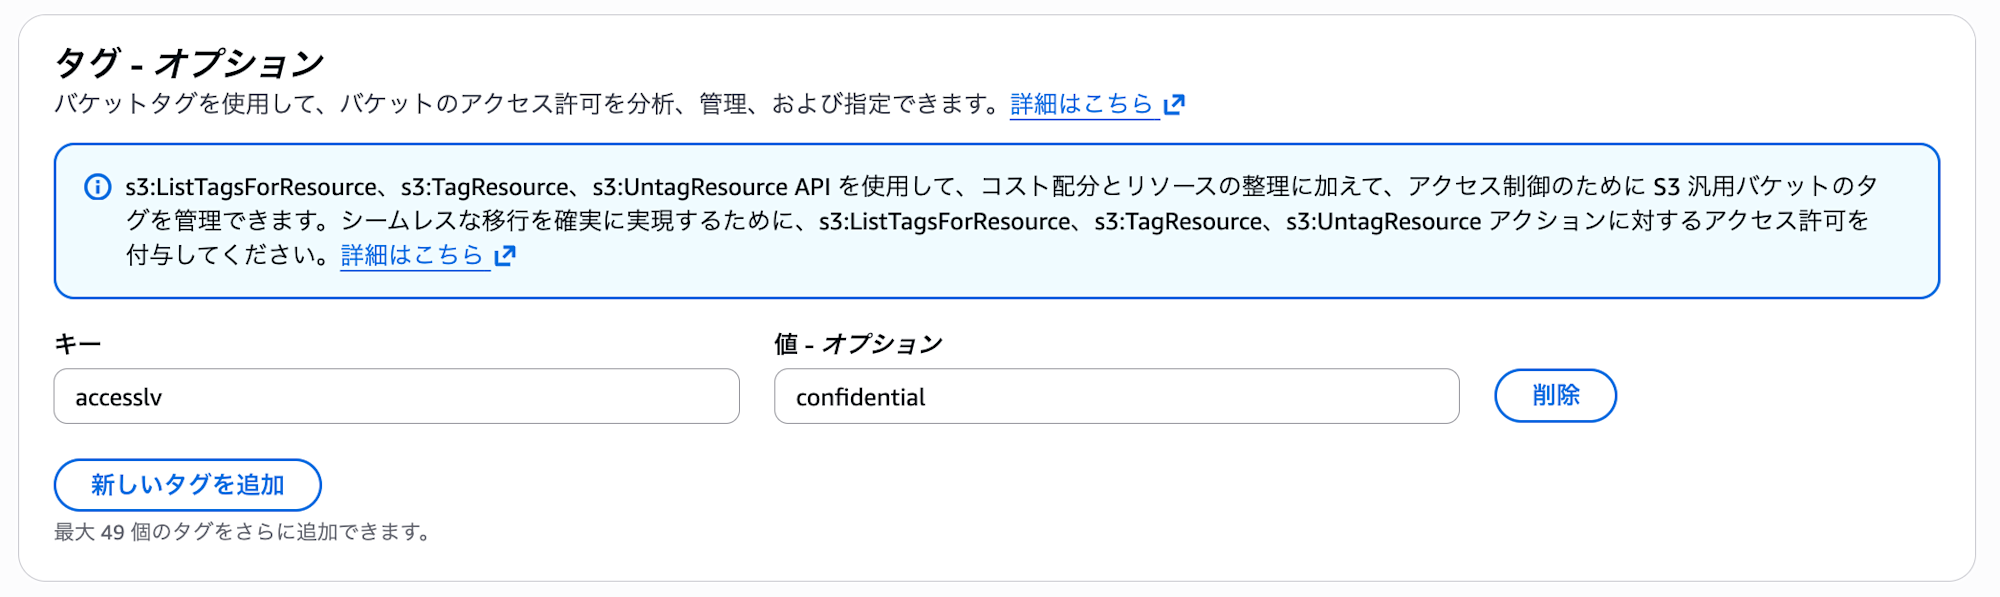This screenshot has height=597, width=2000.
Task: Click the 最大 49 個のタグ helper text
Action: click(242, 532)
